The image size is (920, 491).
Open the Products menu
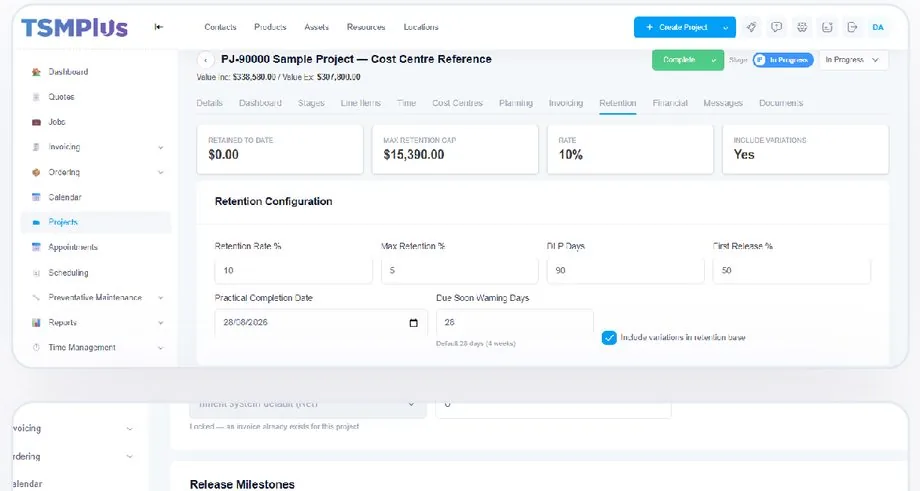[x=270, y=27]
